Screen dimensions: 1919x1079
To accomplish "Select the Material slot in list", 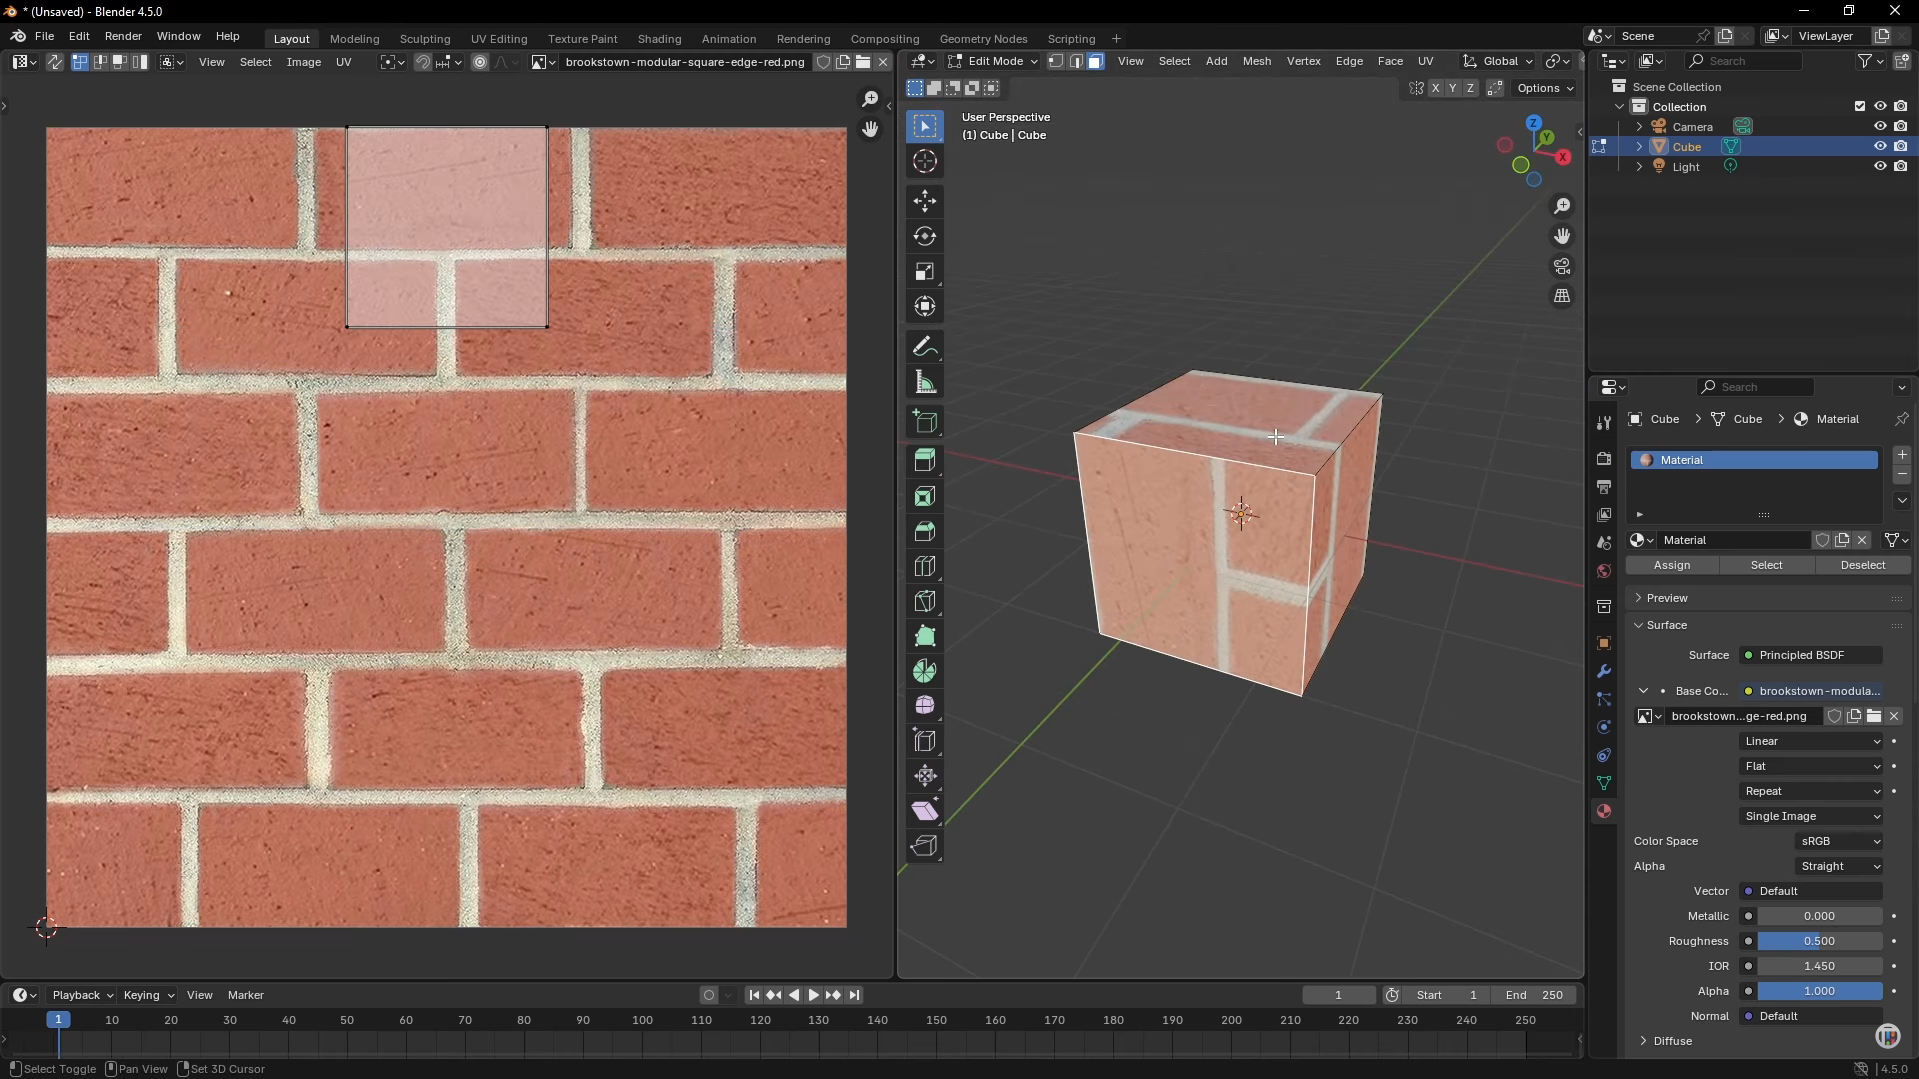I will click(1754, 460).
